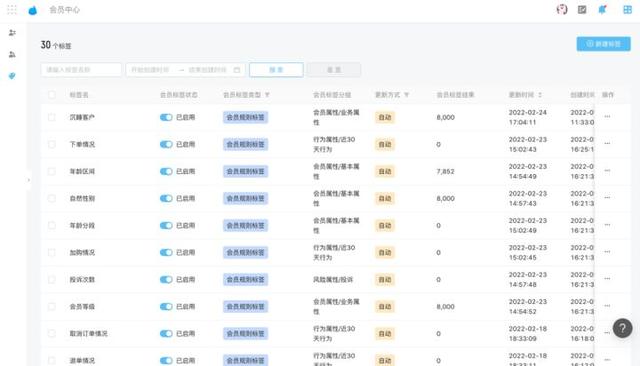Focus the tag name search field
The width and height of the screenshot is (640, 366).
point(81,70)
